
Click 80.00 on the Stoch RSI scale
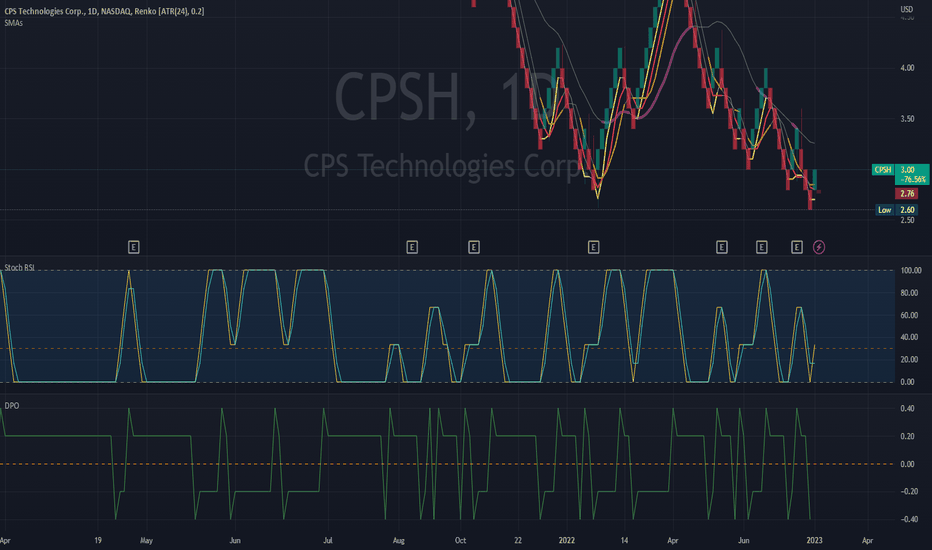[909, 293]
